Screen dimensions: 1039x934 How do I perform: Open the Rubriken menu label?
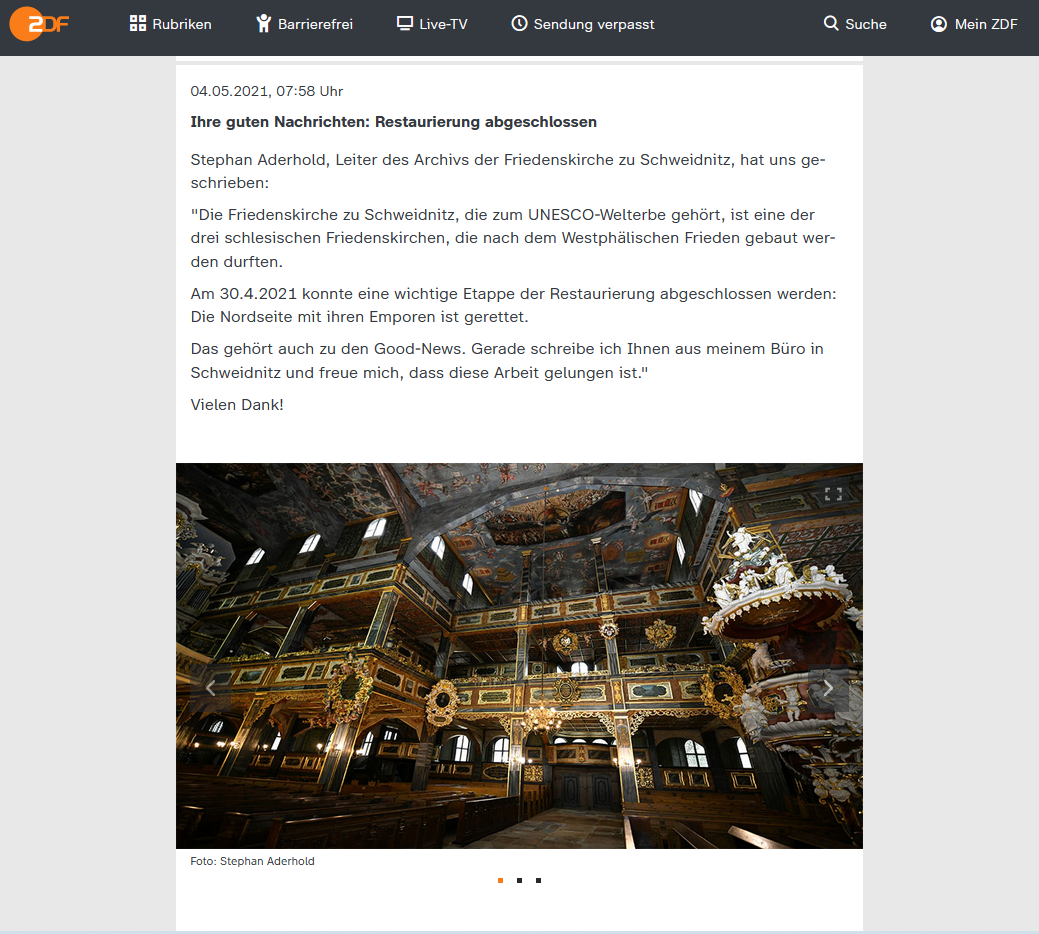pos(182,25)
